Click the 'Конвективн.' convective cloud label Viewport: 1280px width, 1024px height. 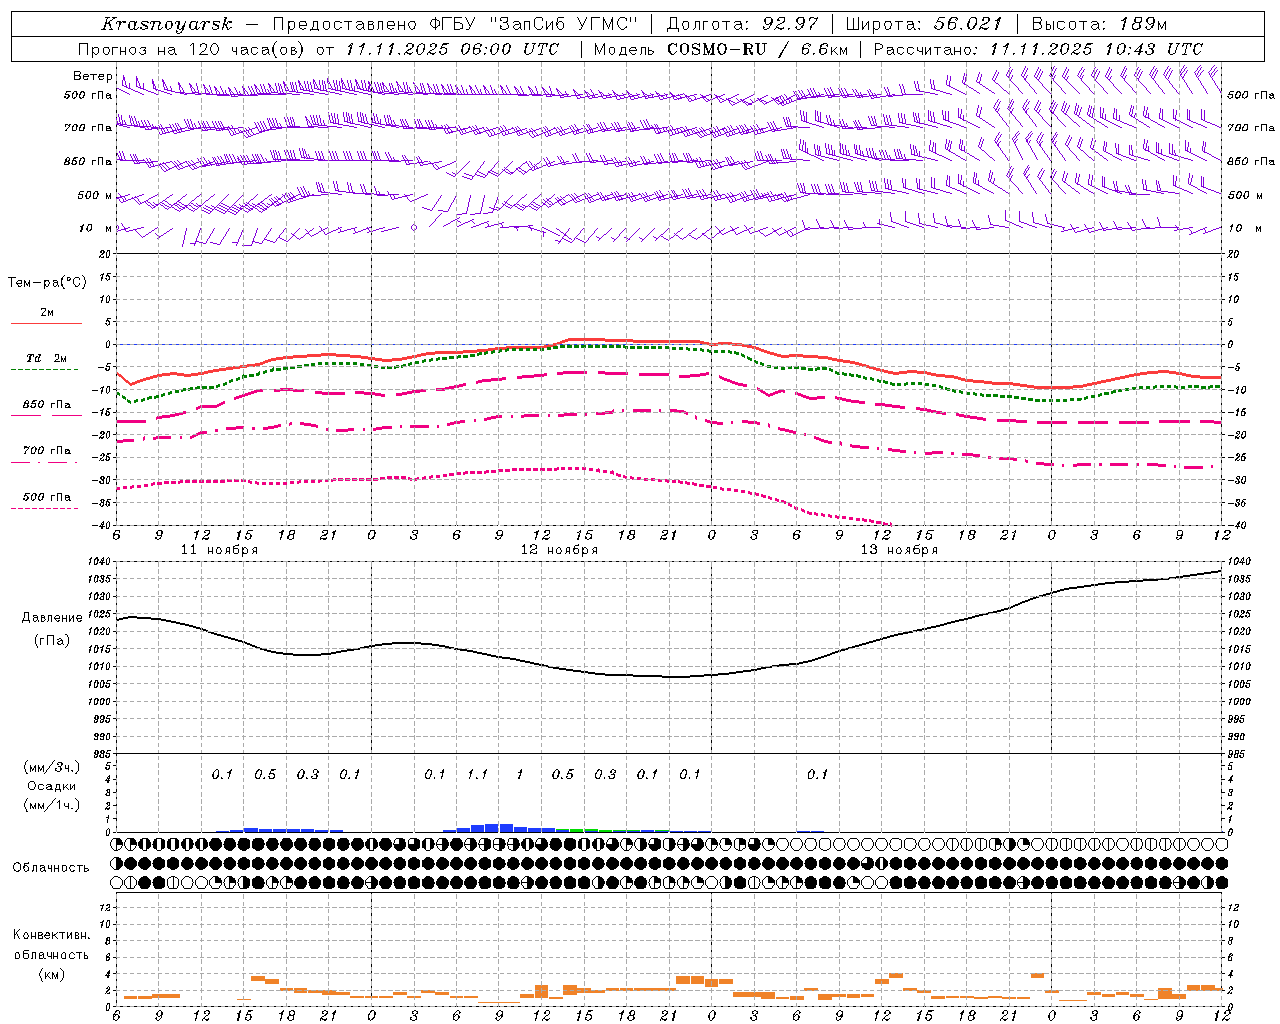[51, 935]
